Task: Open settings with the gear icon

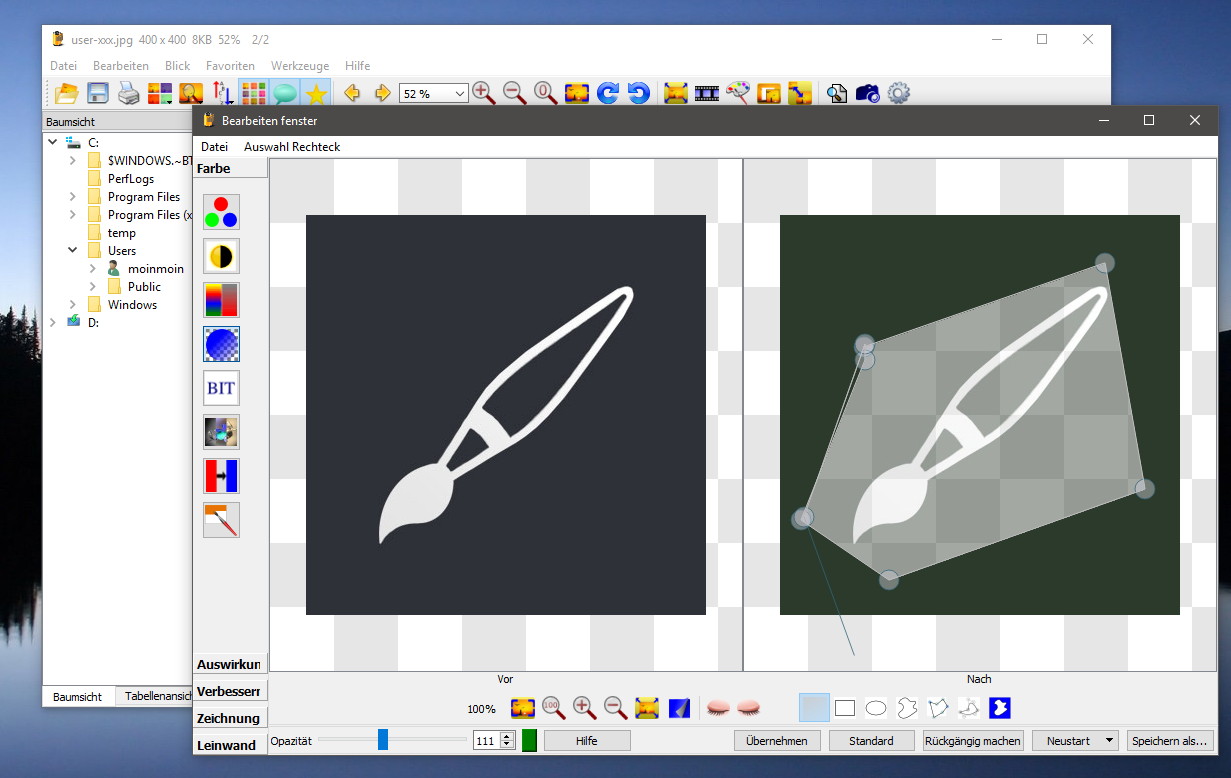Action: (x=899, y=93)
